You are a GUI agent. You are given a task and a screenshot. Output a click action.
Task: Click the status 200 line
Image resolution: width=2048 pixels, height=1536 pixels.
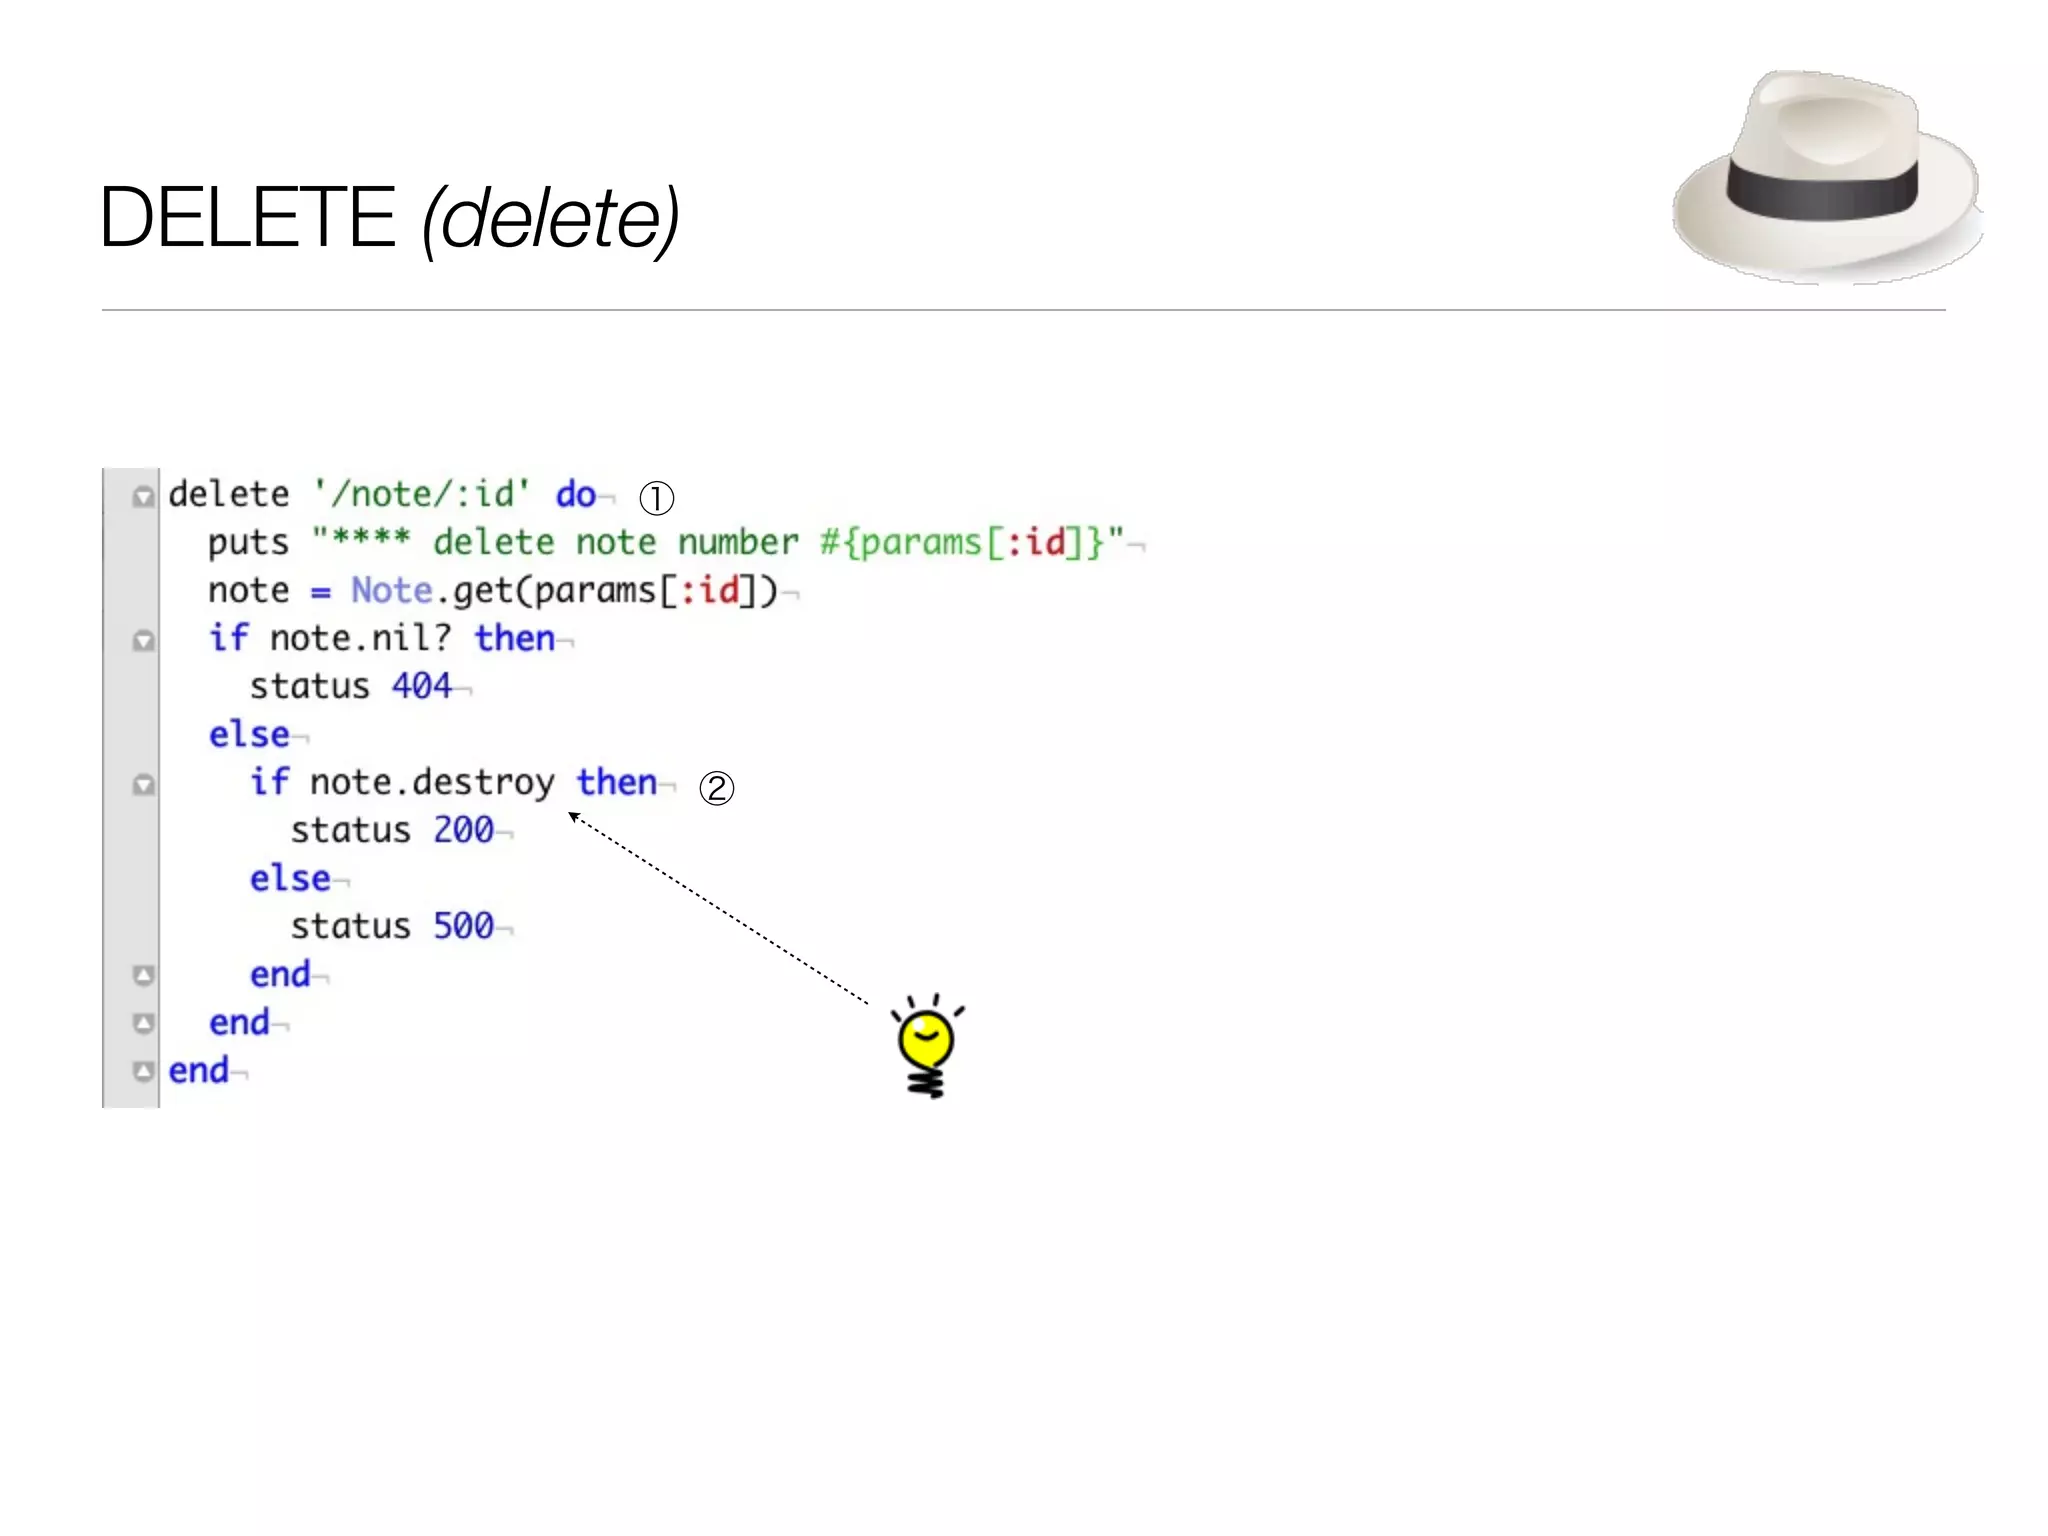click(x=391, y=830)
